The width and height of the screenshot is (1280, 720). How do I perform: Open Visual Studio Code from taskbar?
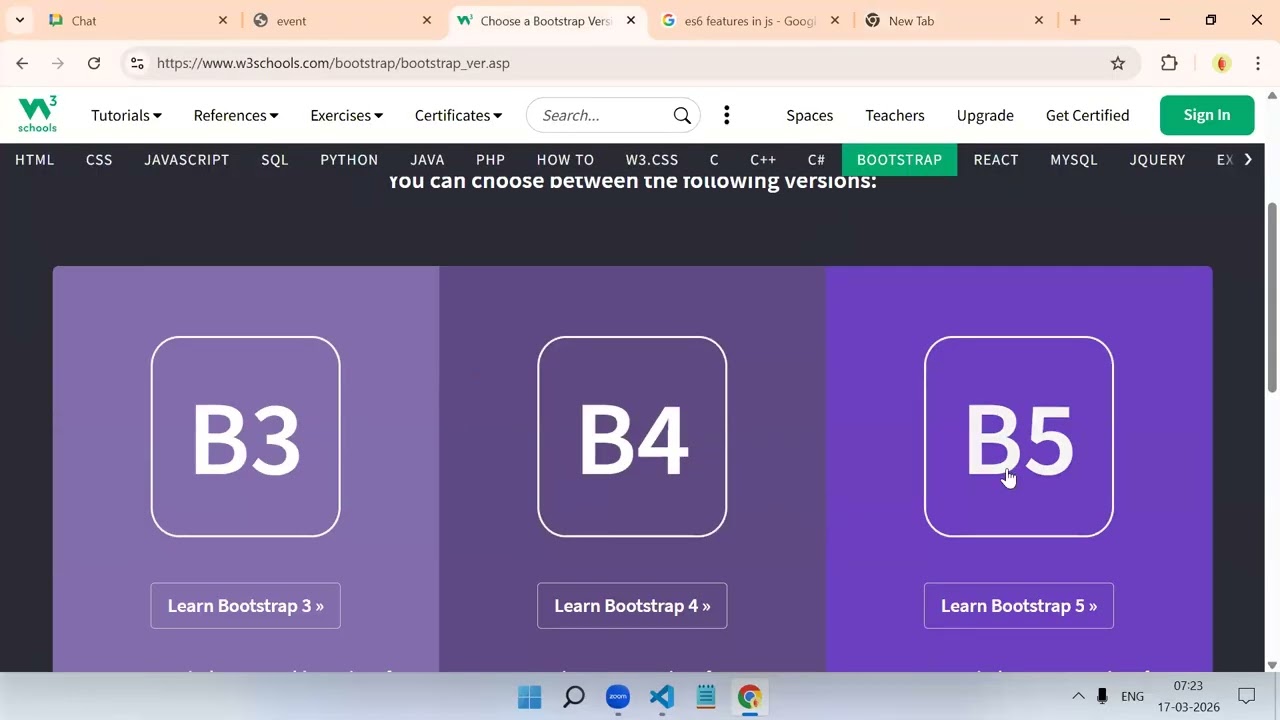(x=662, y=697)
